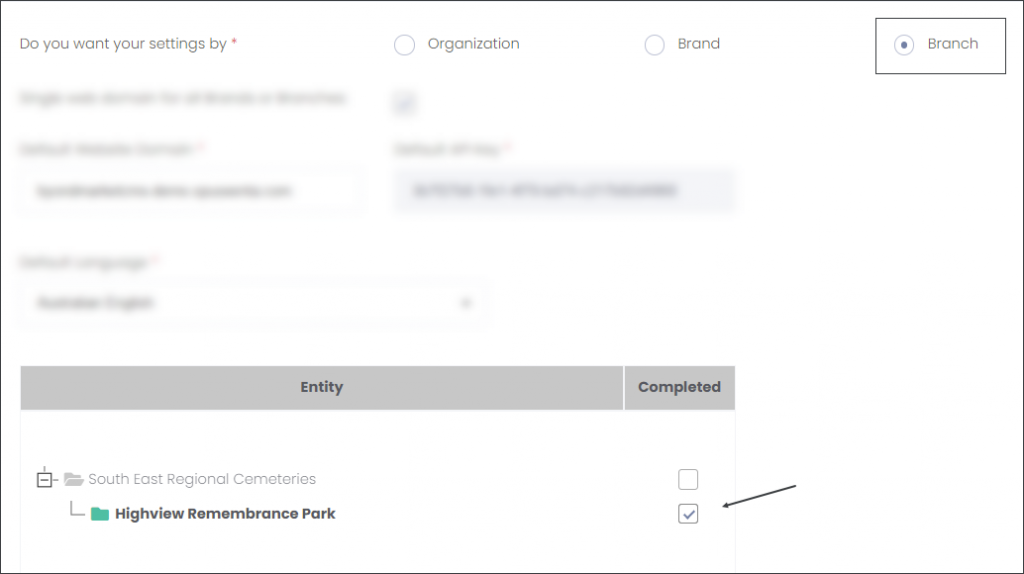
Task: Click into the Default Website Domain field
Action: point(190,191)
